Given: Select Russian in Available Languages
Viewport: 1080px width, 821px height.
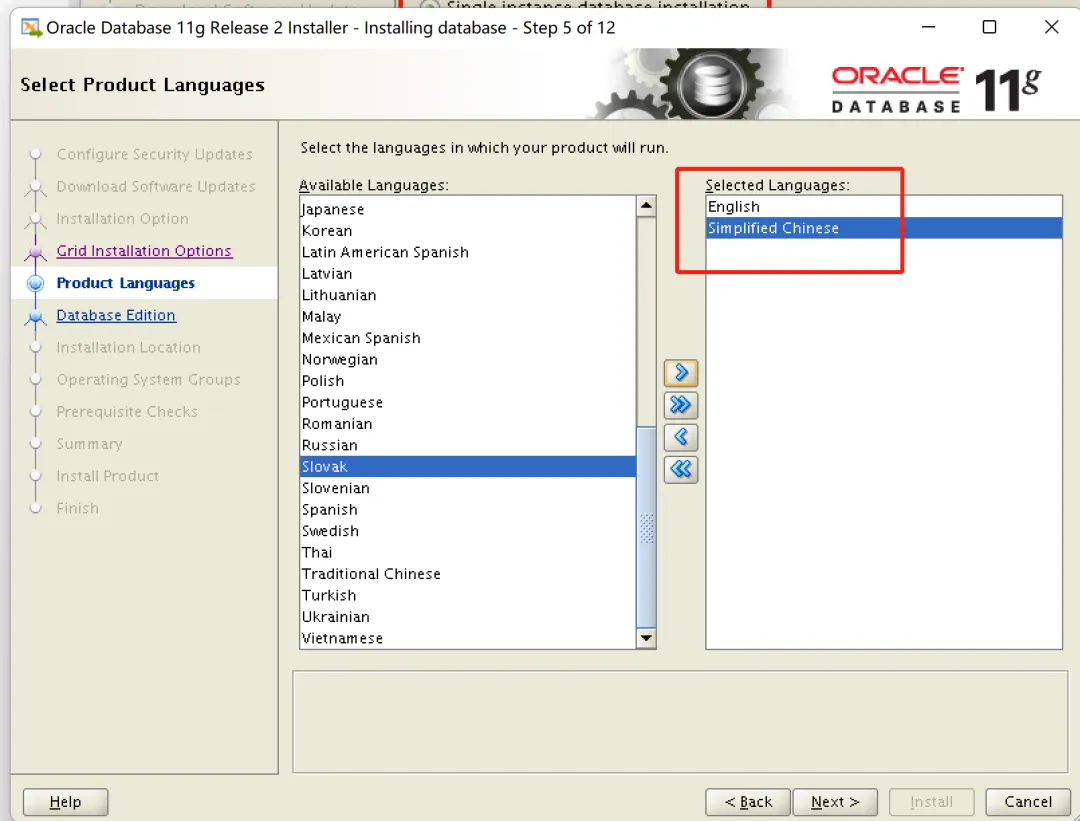Looking at the screenshot, I should pos(468,445).
